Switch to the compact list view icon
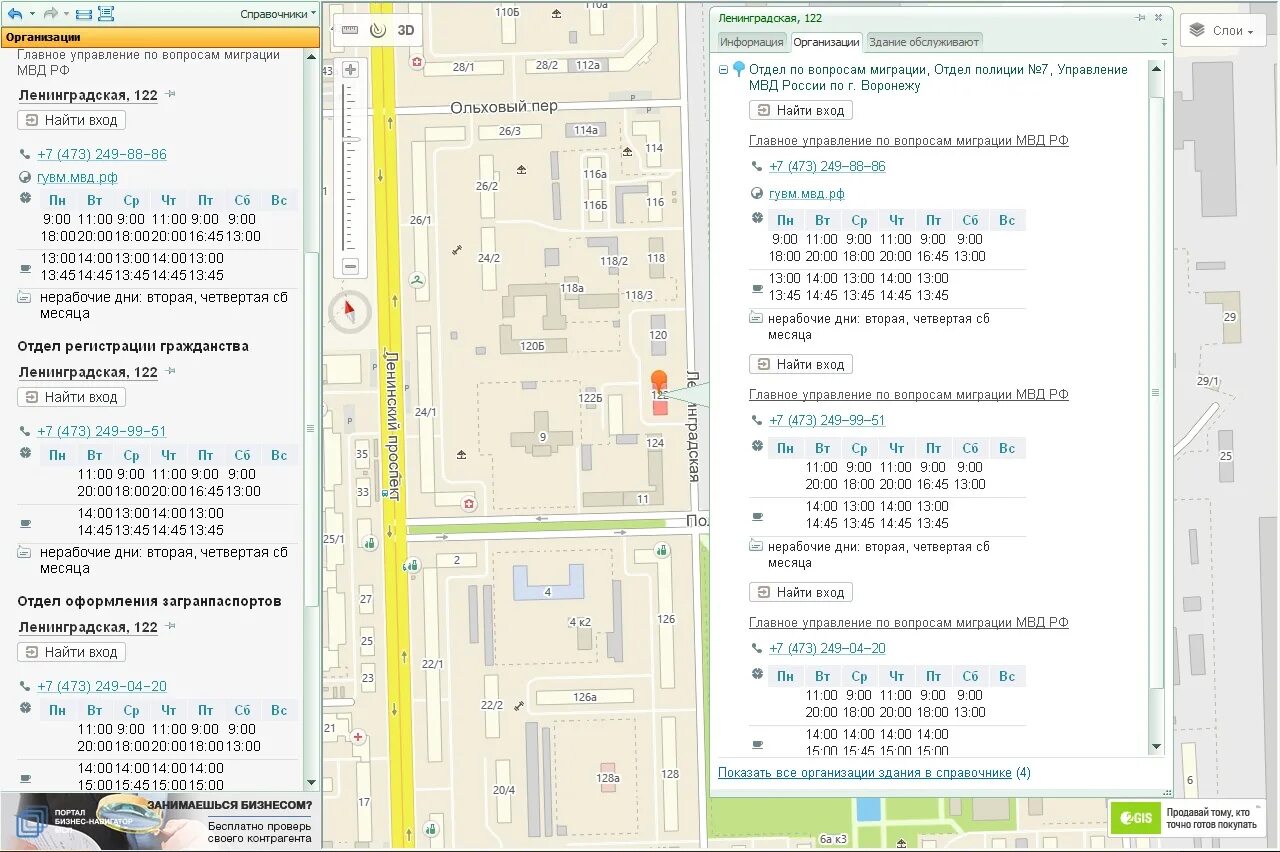Screen dimensions: 1280x852 (84, 14)
